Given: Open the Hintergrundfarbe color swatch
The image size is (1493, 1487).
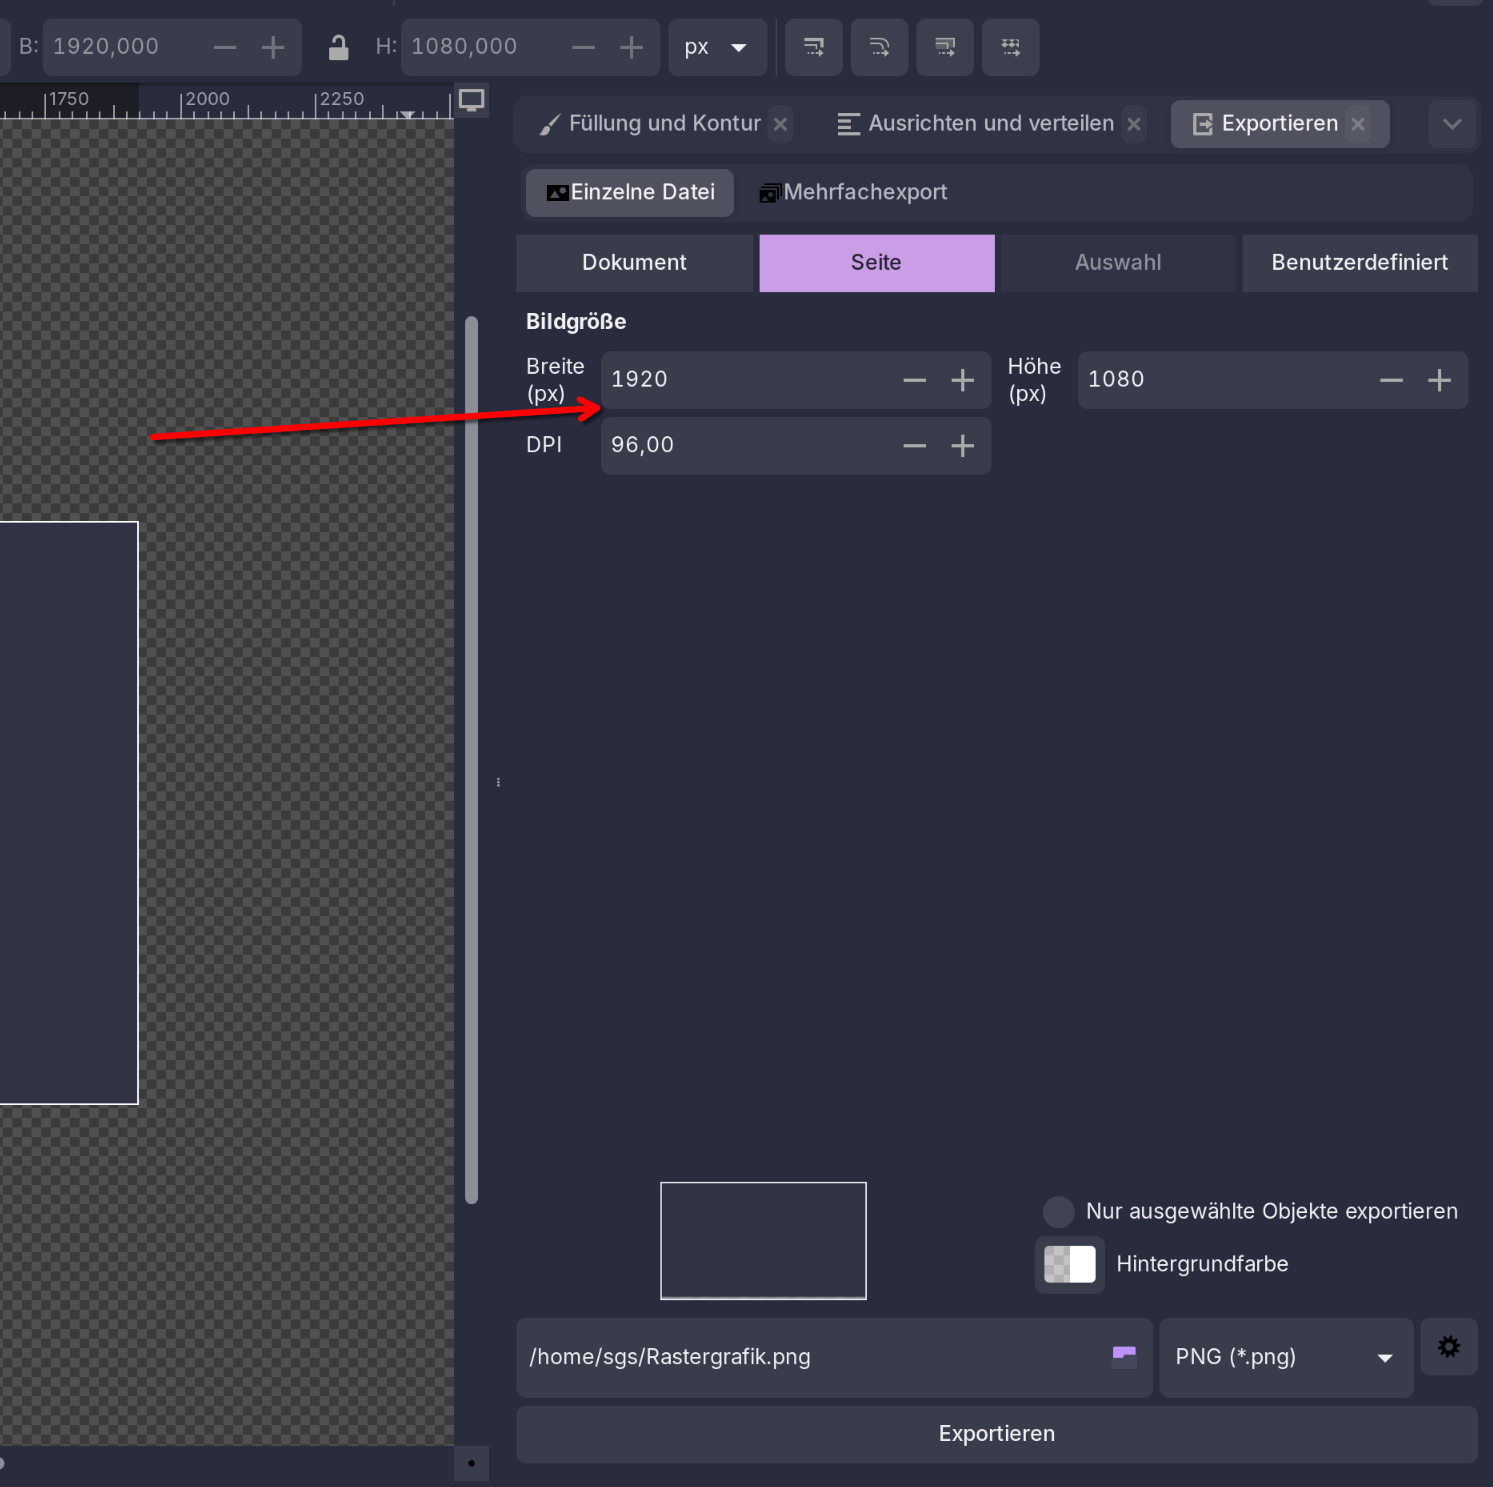Looking at the screenshot, I should pyautogui.click(x=1070, y=1265).
